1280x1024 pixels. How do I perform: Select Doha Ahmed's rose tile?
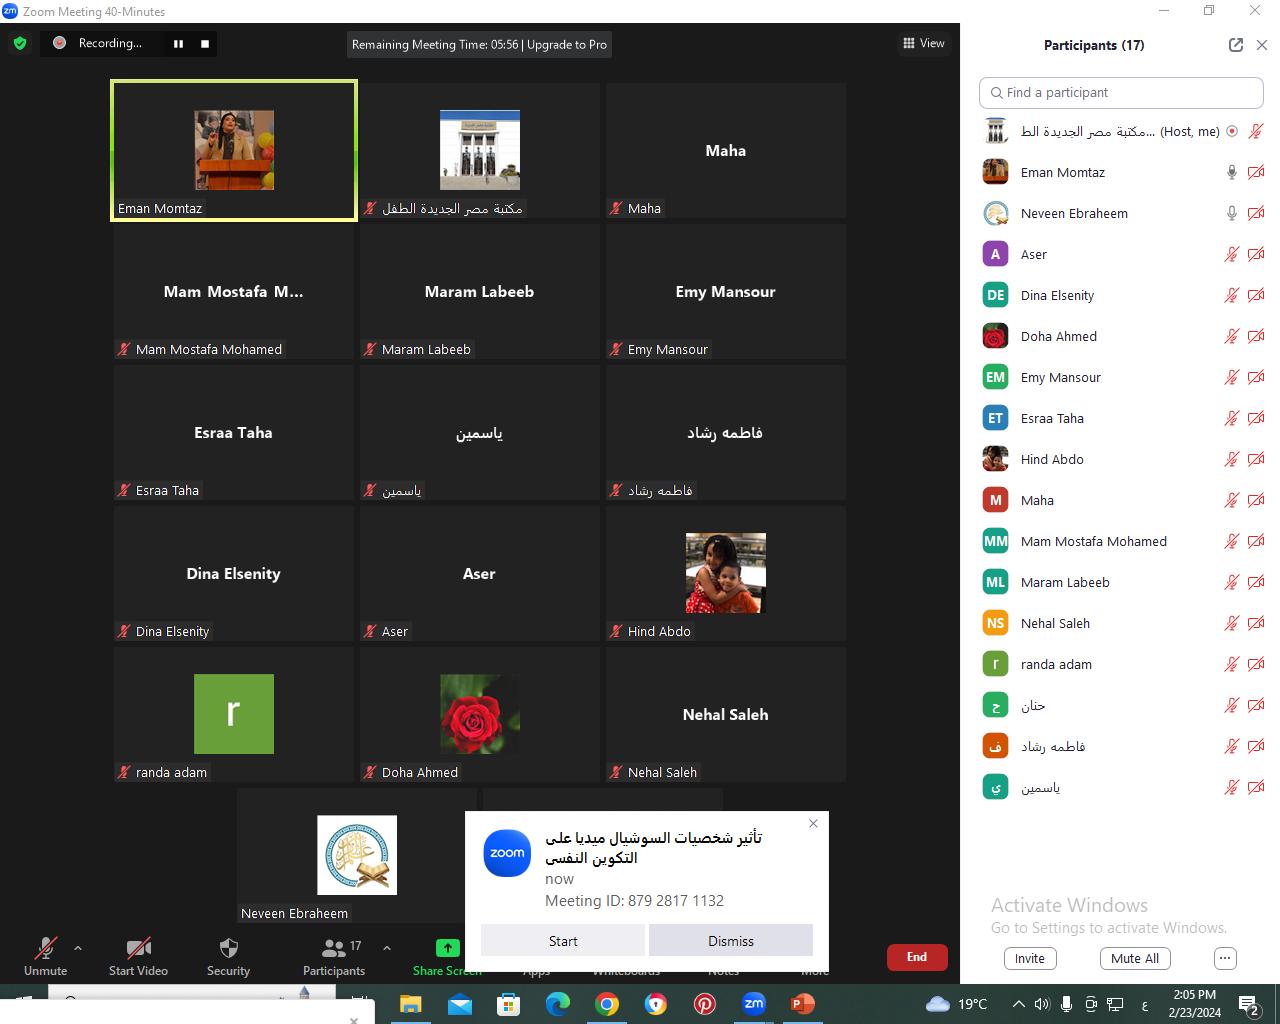[480, 714]
